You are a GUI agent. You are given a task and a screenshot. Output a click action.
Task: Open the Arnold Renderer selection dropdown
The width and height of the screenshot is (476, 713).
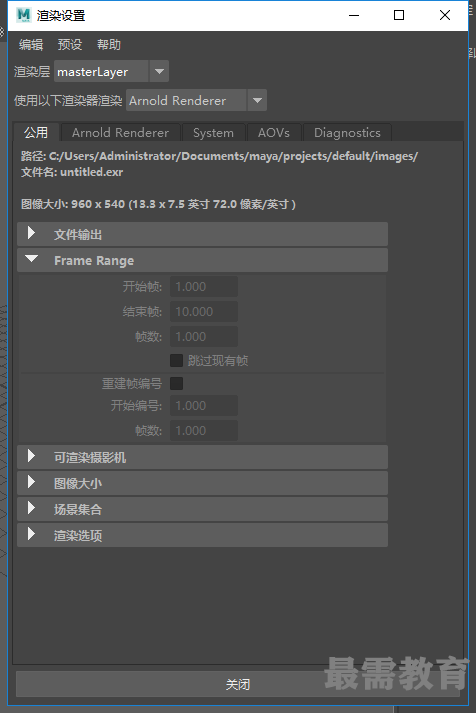[196, 100]
